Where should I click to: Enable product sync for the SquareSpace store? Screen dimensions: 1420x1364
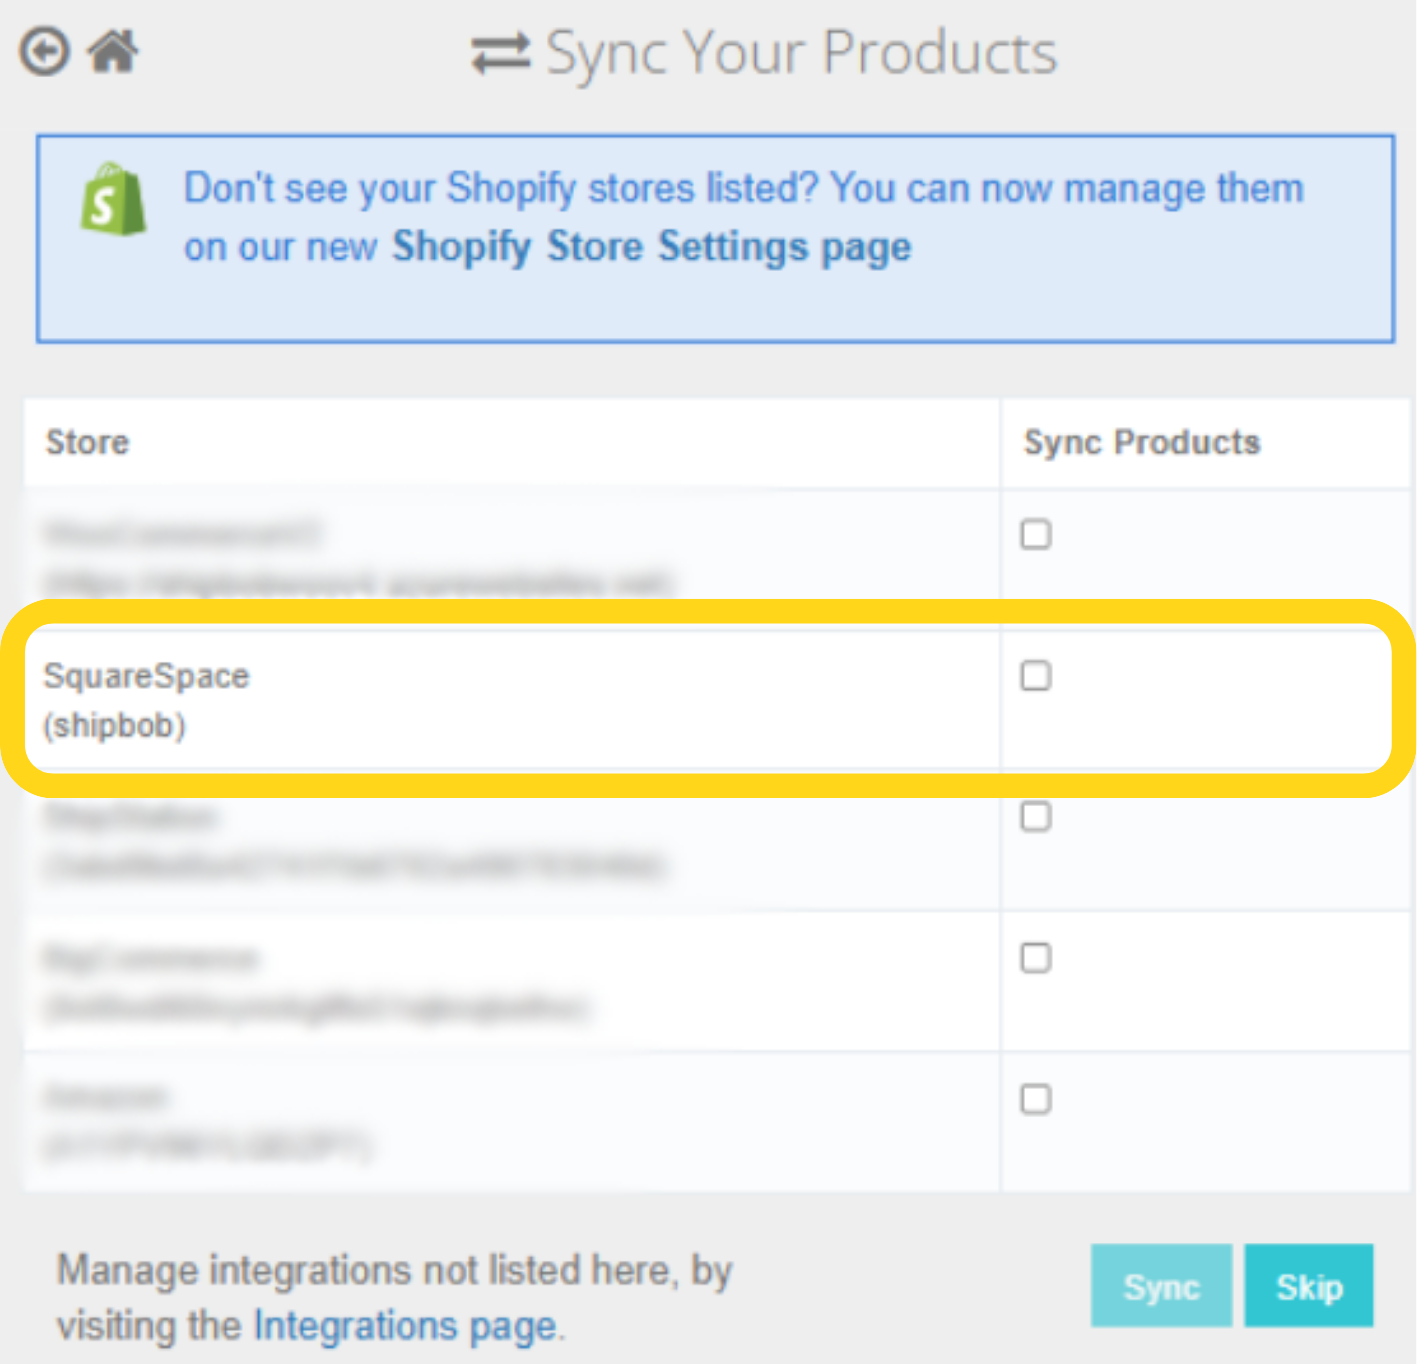tap(1035, 677)
